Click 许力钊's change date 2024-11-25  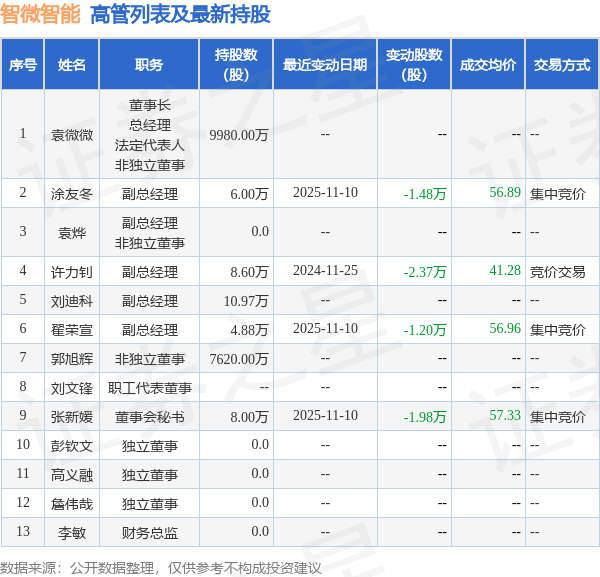point(325,271)
